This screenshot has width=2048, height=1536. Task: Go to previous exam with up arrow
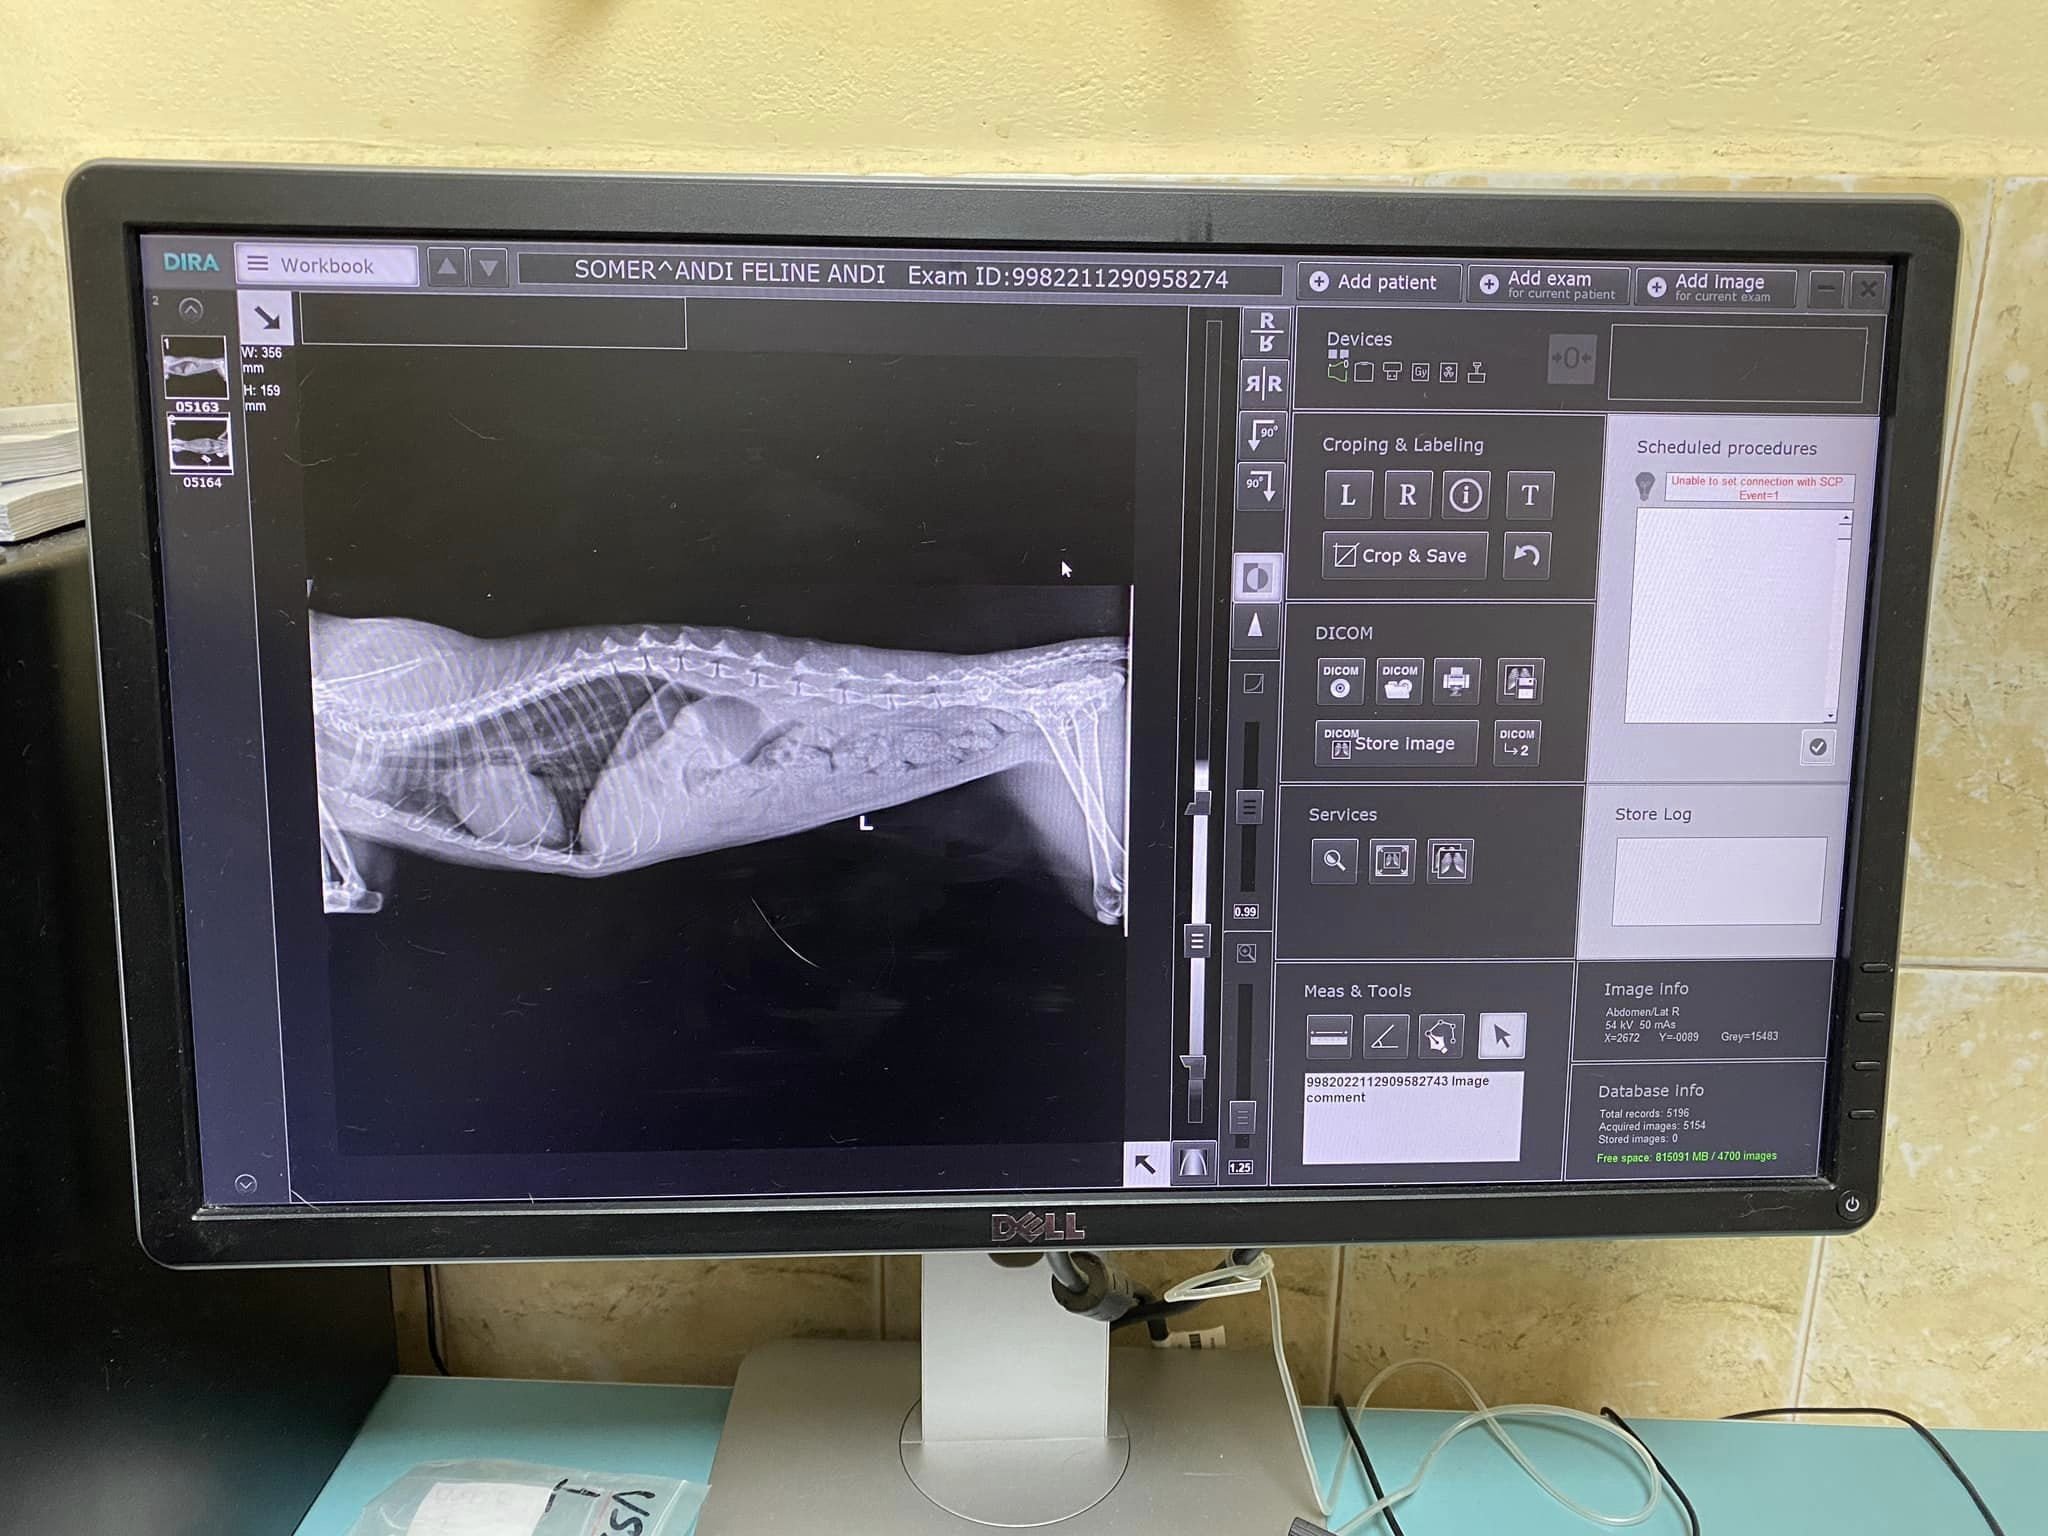click(447, 267)
